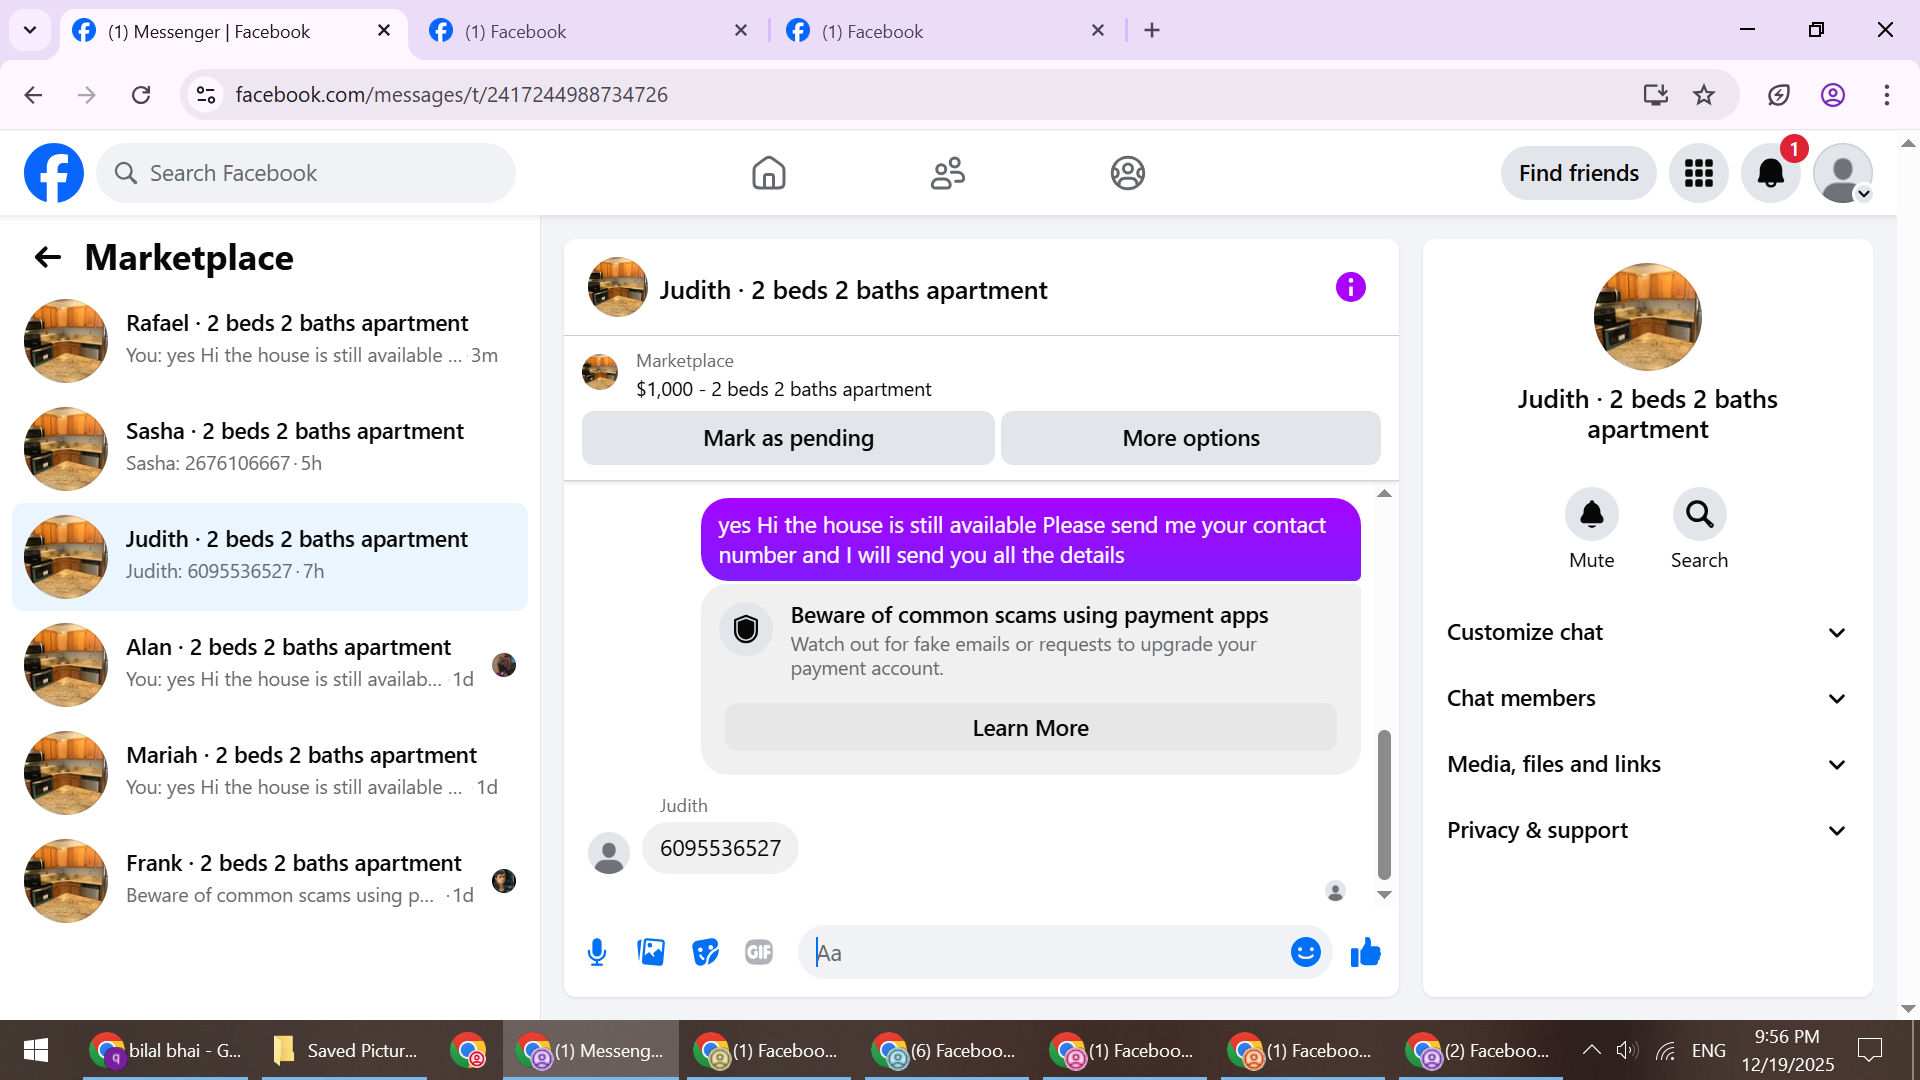Open conversation information purple icon

(x=1350, y=288)
